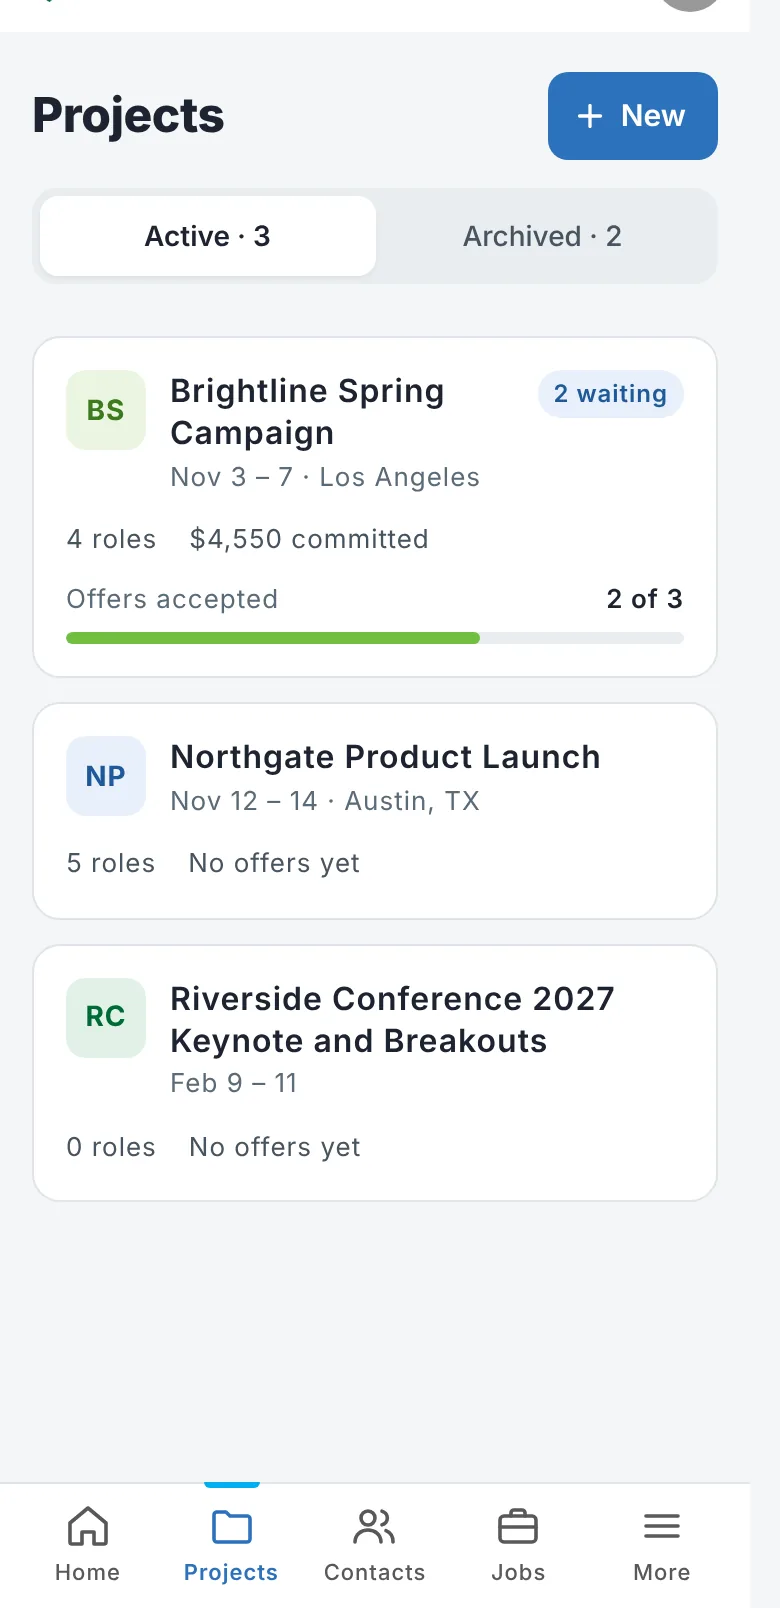Click the 2 waiting badge
This screenshot has width=780, height=1608.
click(x=611, y=394)
